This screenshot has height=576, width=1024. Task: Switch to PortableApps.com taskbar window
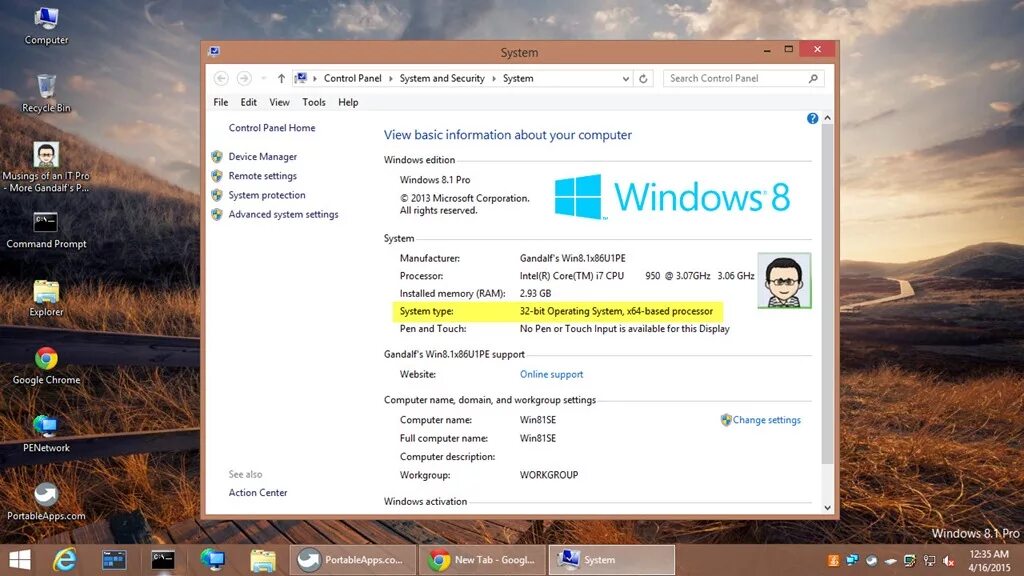(352, 560)
